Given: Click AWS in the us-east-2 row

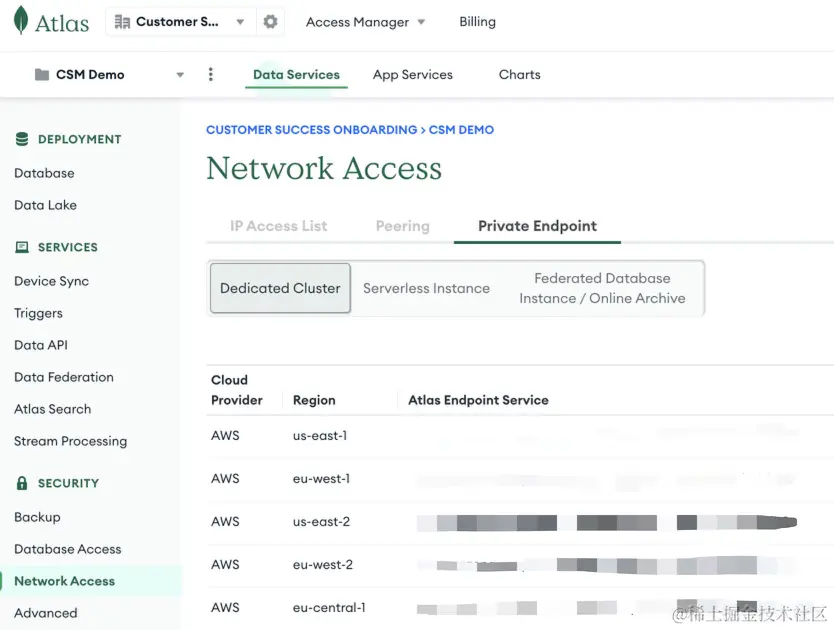Looking at the screenshot, I should [225, 521].
